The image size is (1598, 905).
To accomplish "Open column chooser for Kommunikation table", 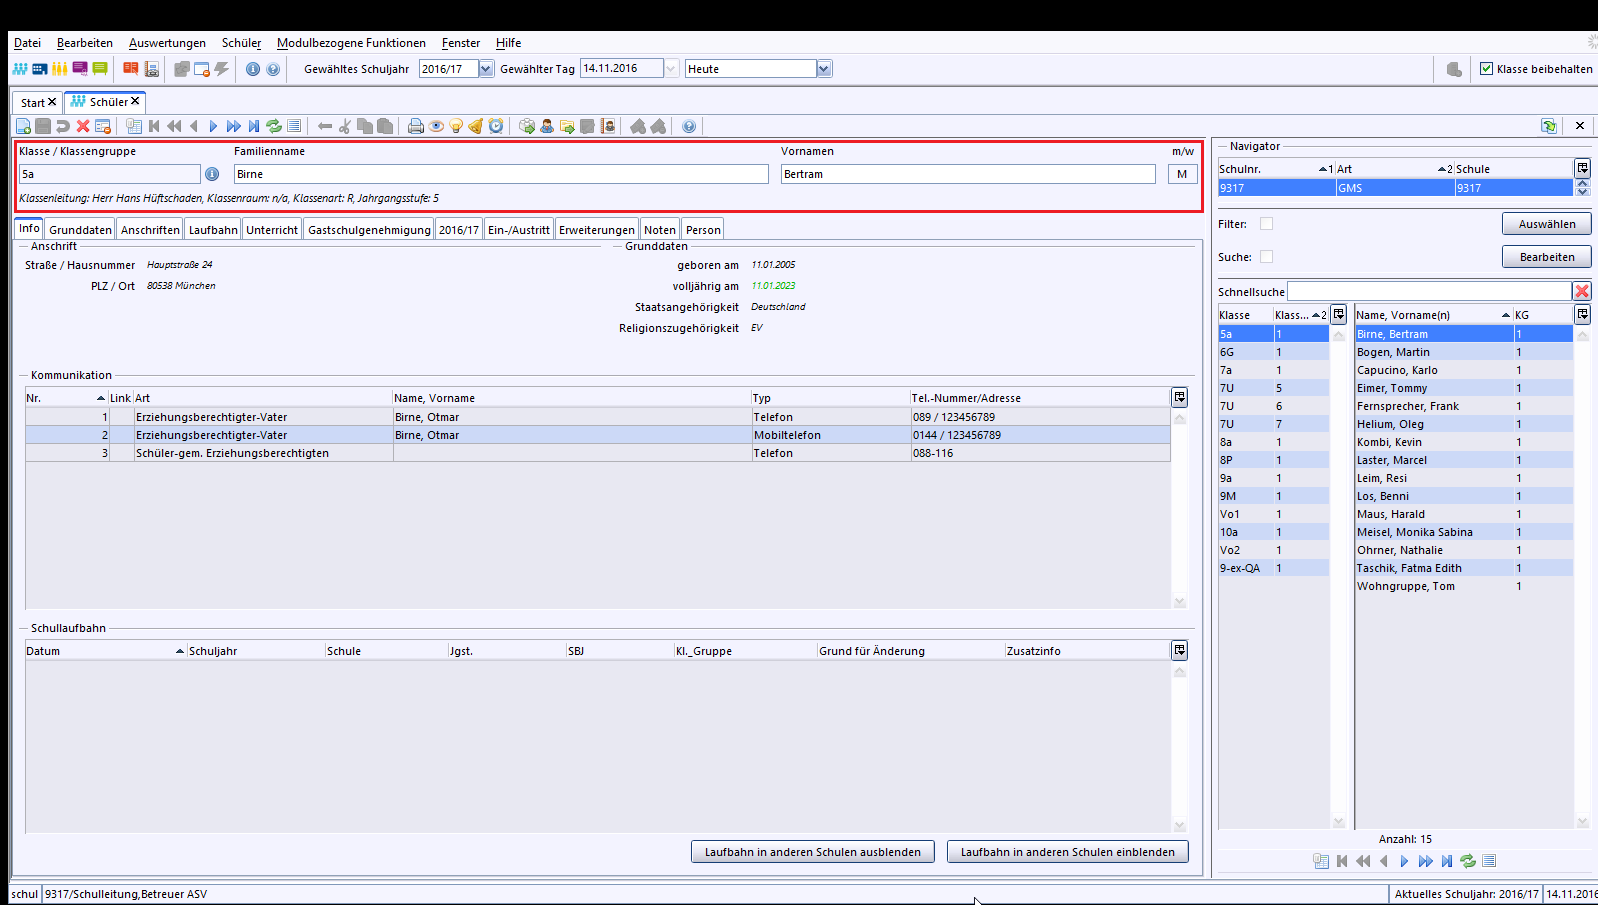I will pyautogui.click(x=1180, y=397).
